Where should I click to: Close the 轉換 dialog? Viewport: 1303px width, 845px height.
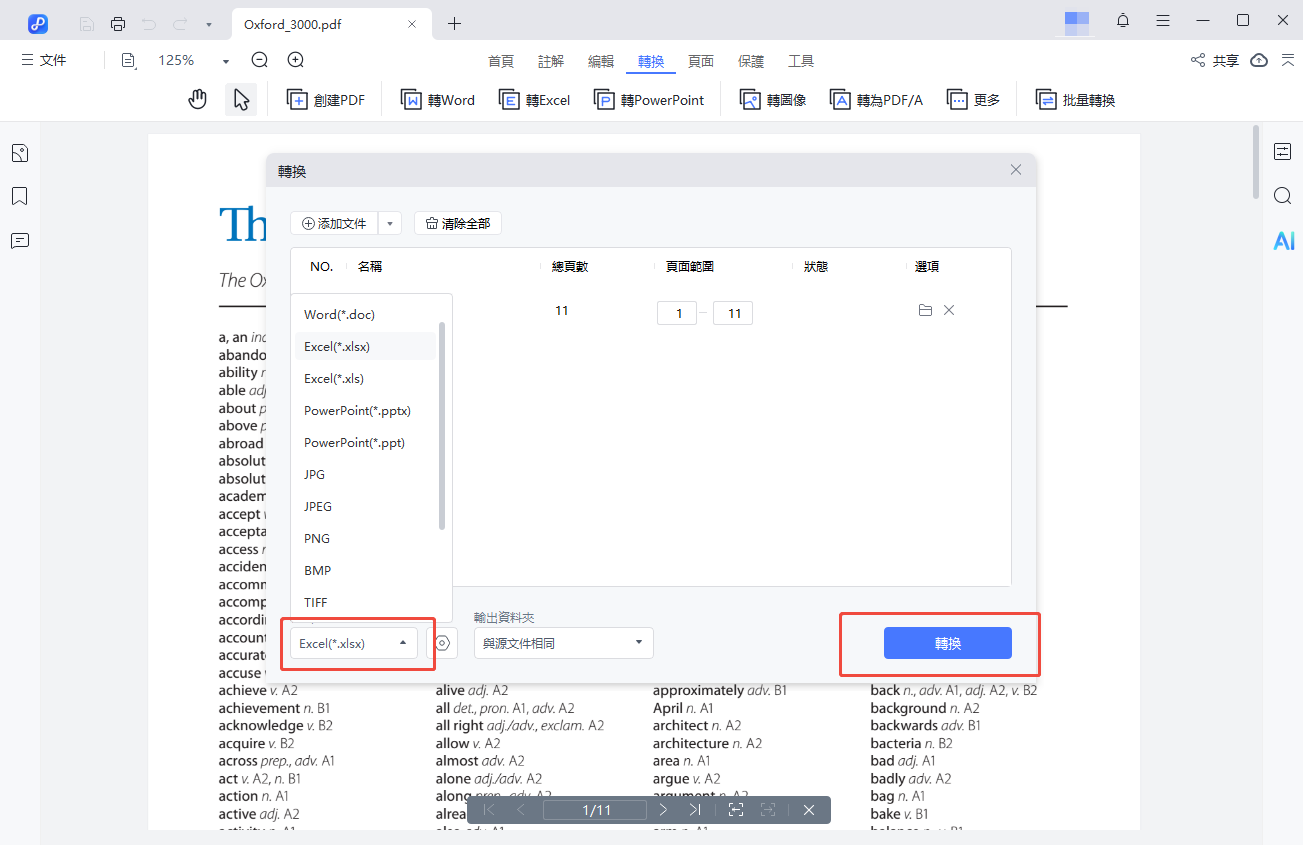[1016, 170]
